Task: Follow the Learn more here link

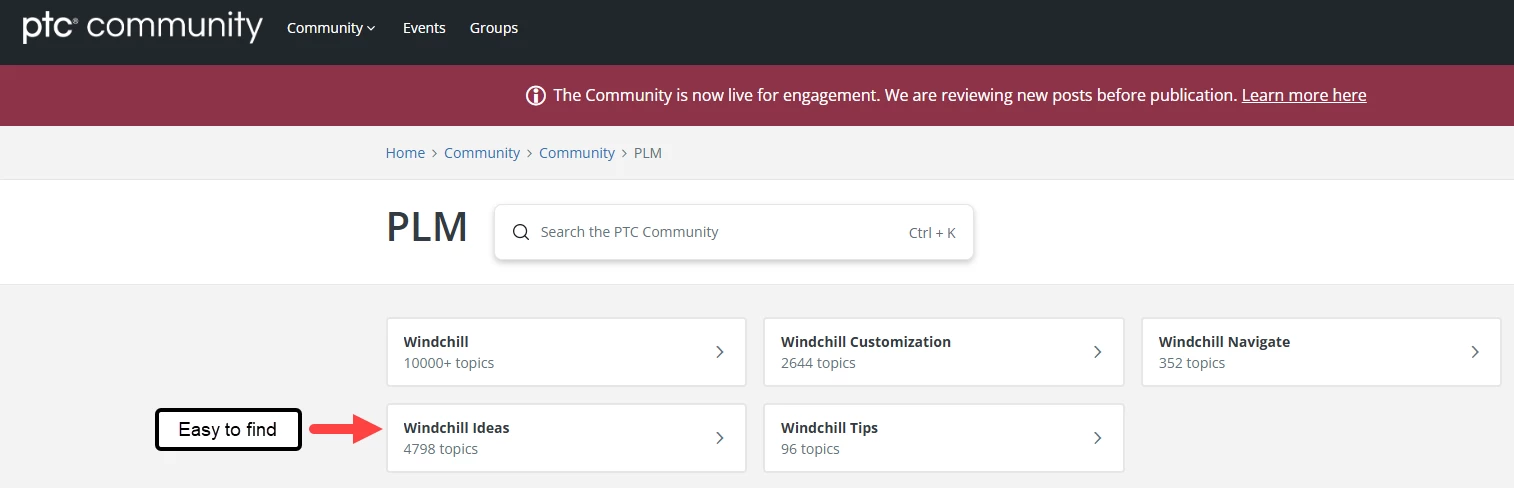Action: [1304, 95]
